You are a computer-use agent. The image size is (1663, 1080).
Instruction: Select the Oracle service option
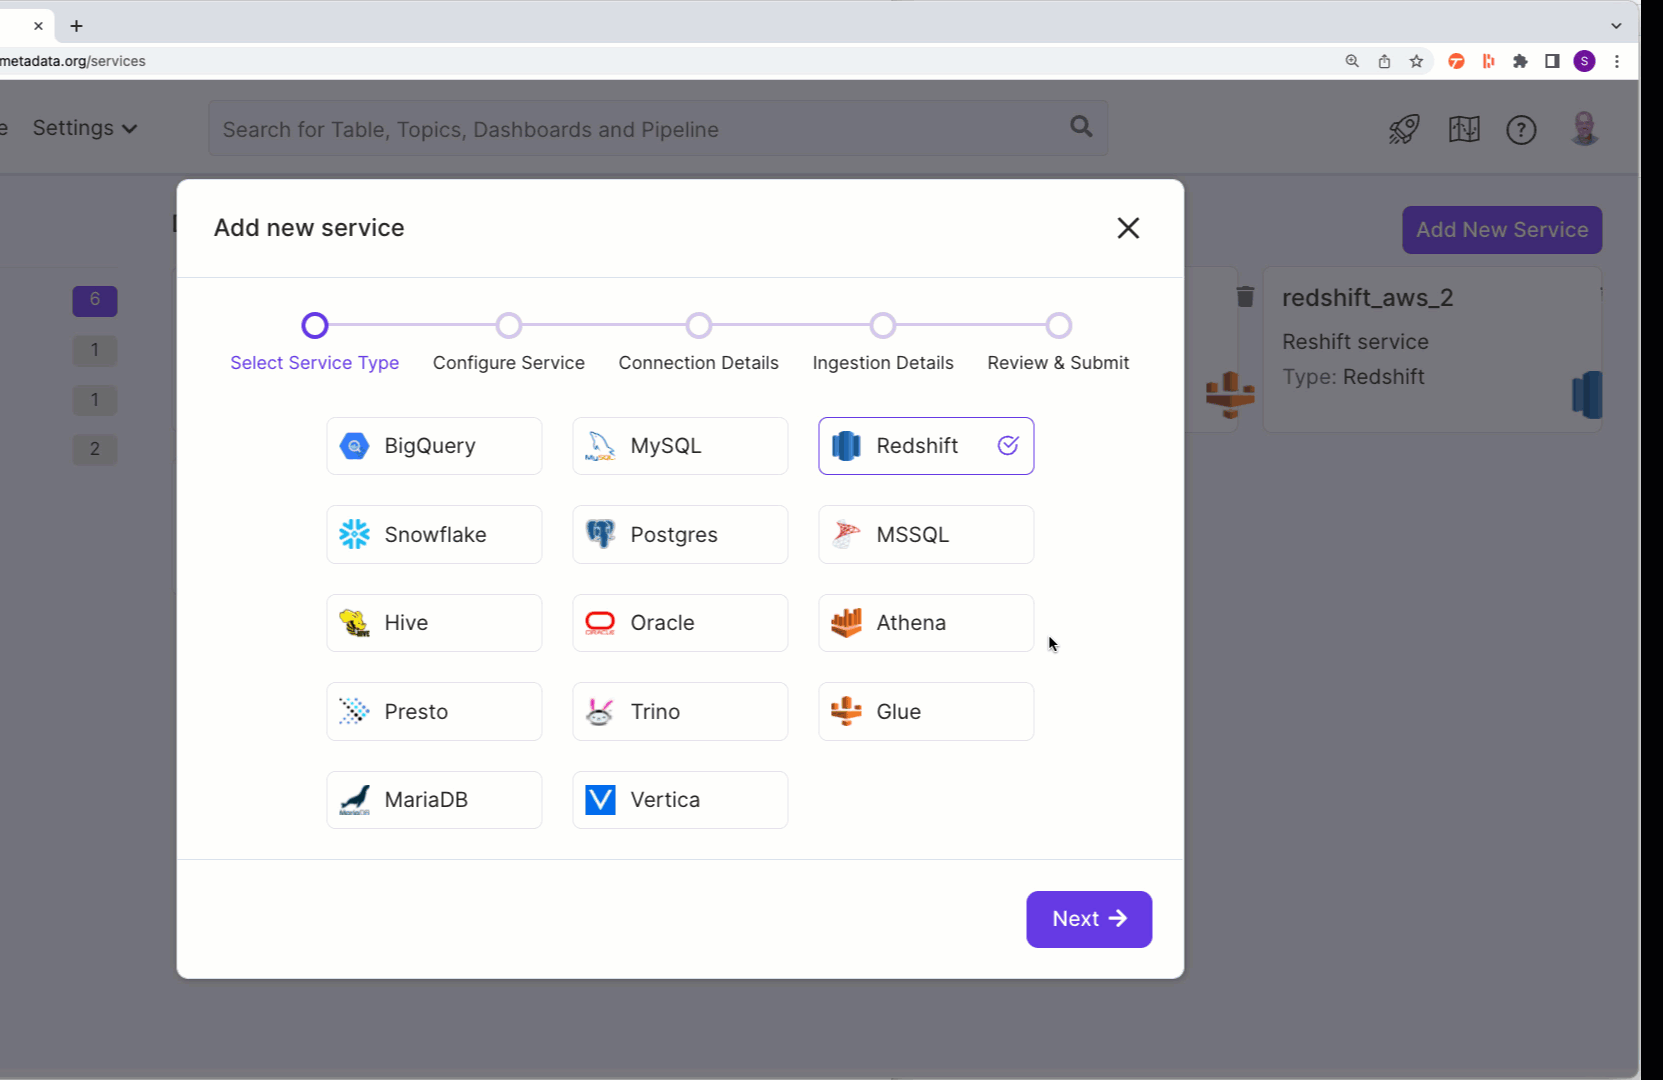(680, 623)
